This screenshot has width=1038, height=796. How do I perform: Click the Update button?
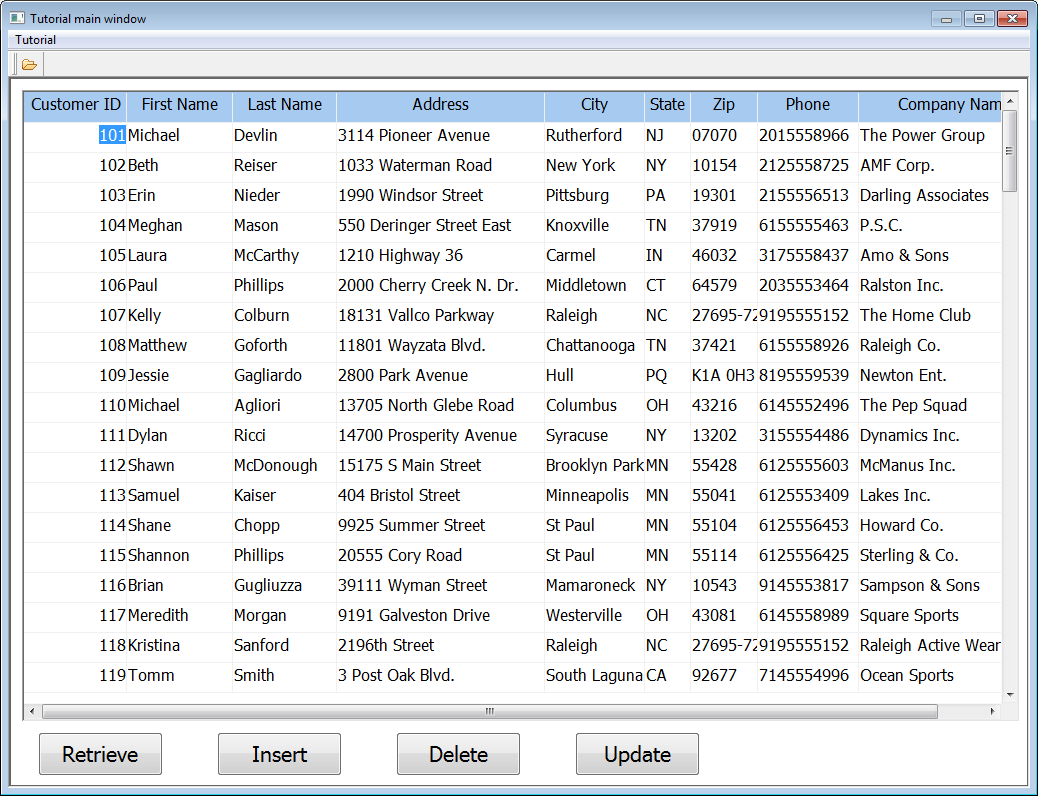(x=637, y=754)
